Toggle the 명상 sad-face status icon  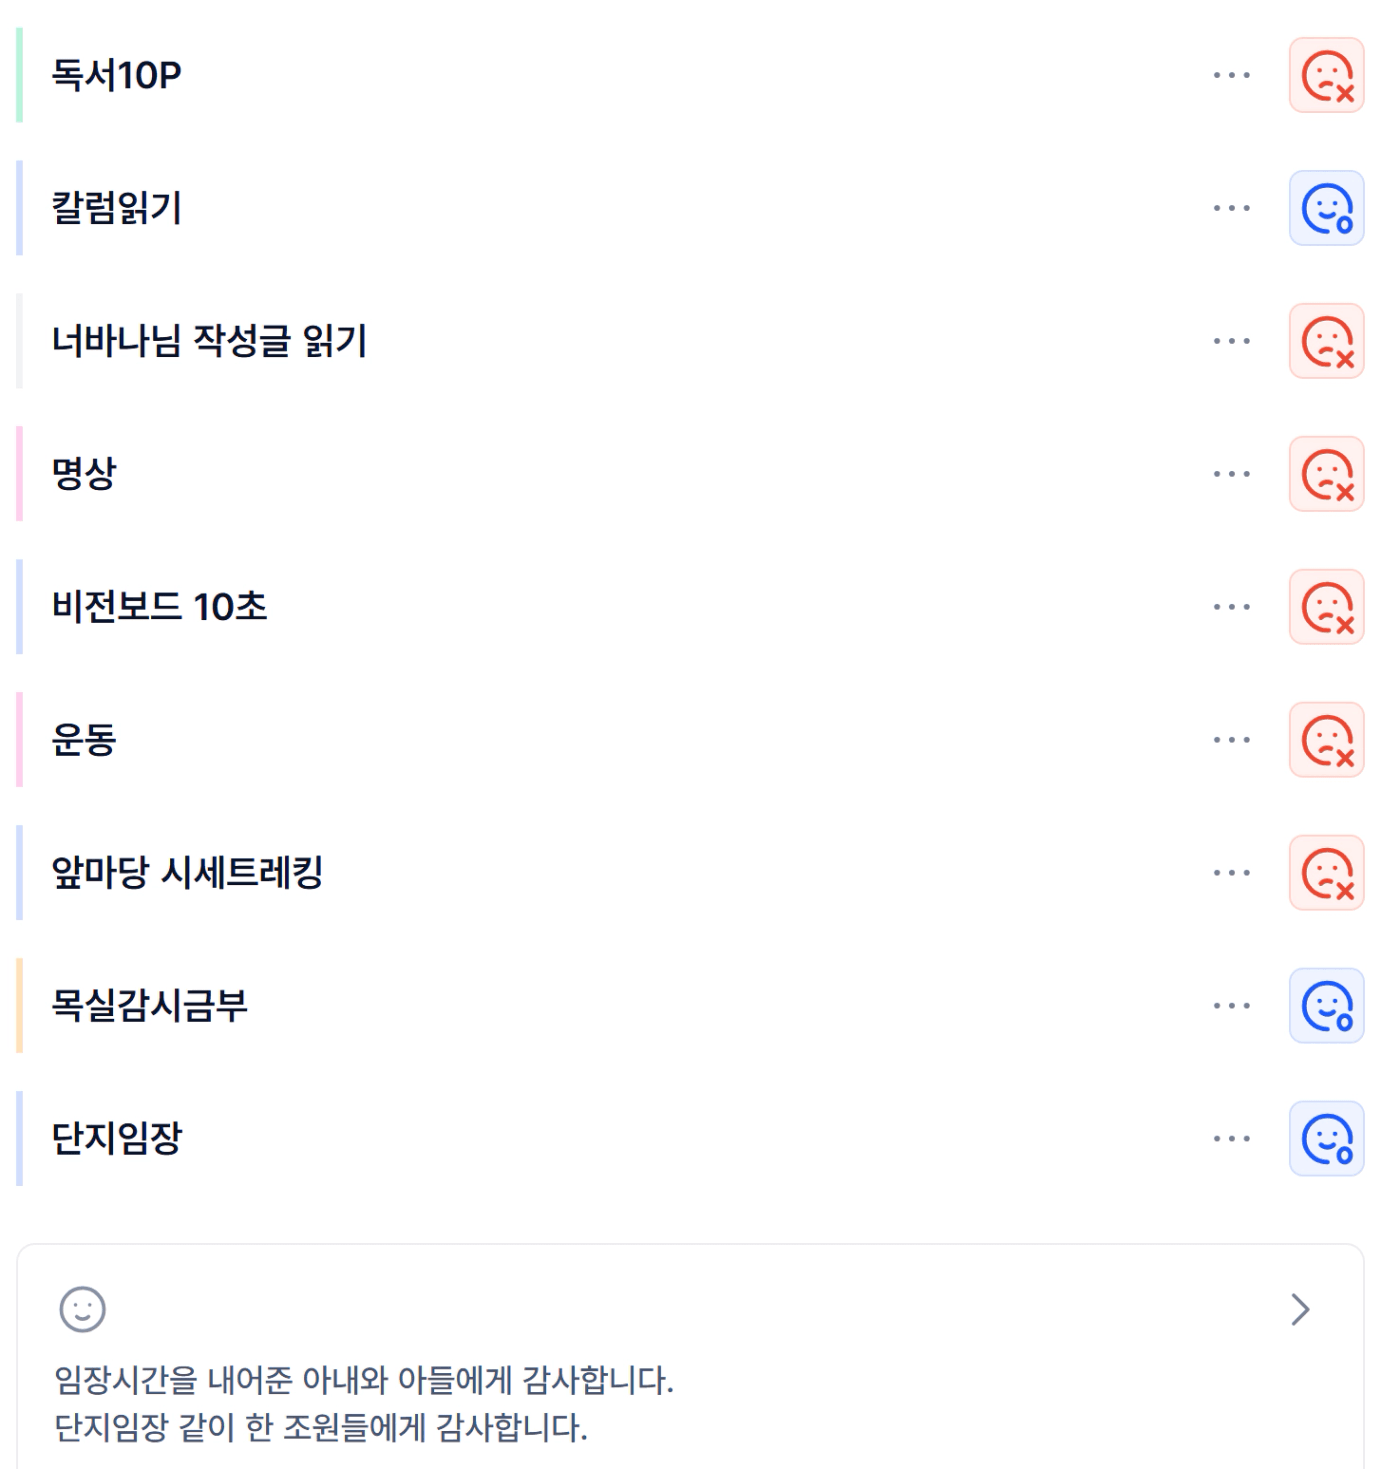1326,474
